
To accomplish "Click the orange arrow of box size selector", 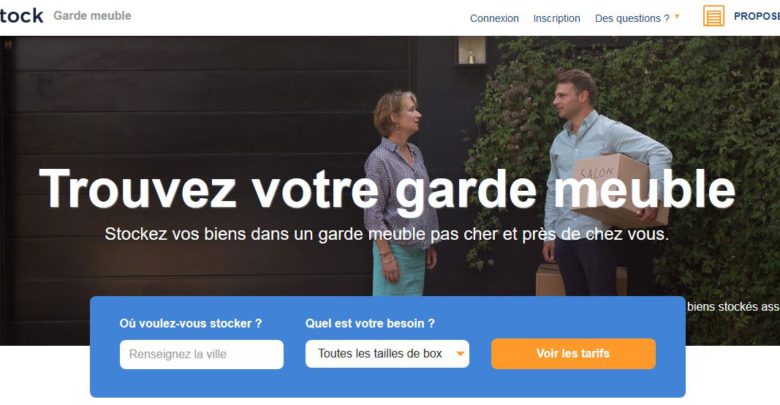I will [x=460, y=354].
